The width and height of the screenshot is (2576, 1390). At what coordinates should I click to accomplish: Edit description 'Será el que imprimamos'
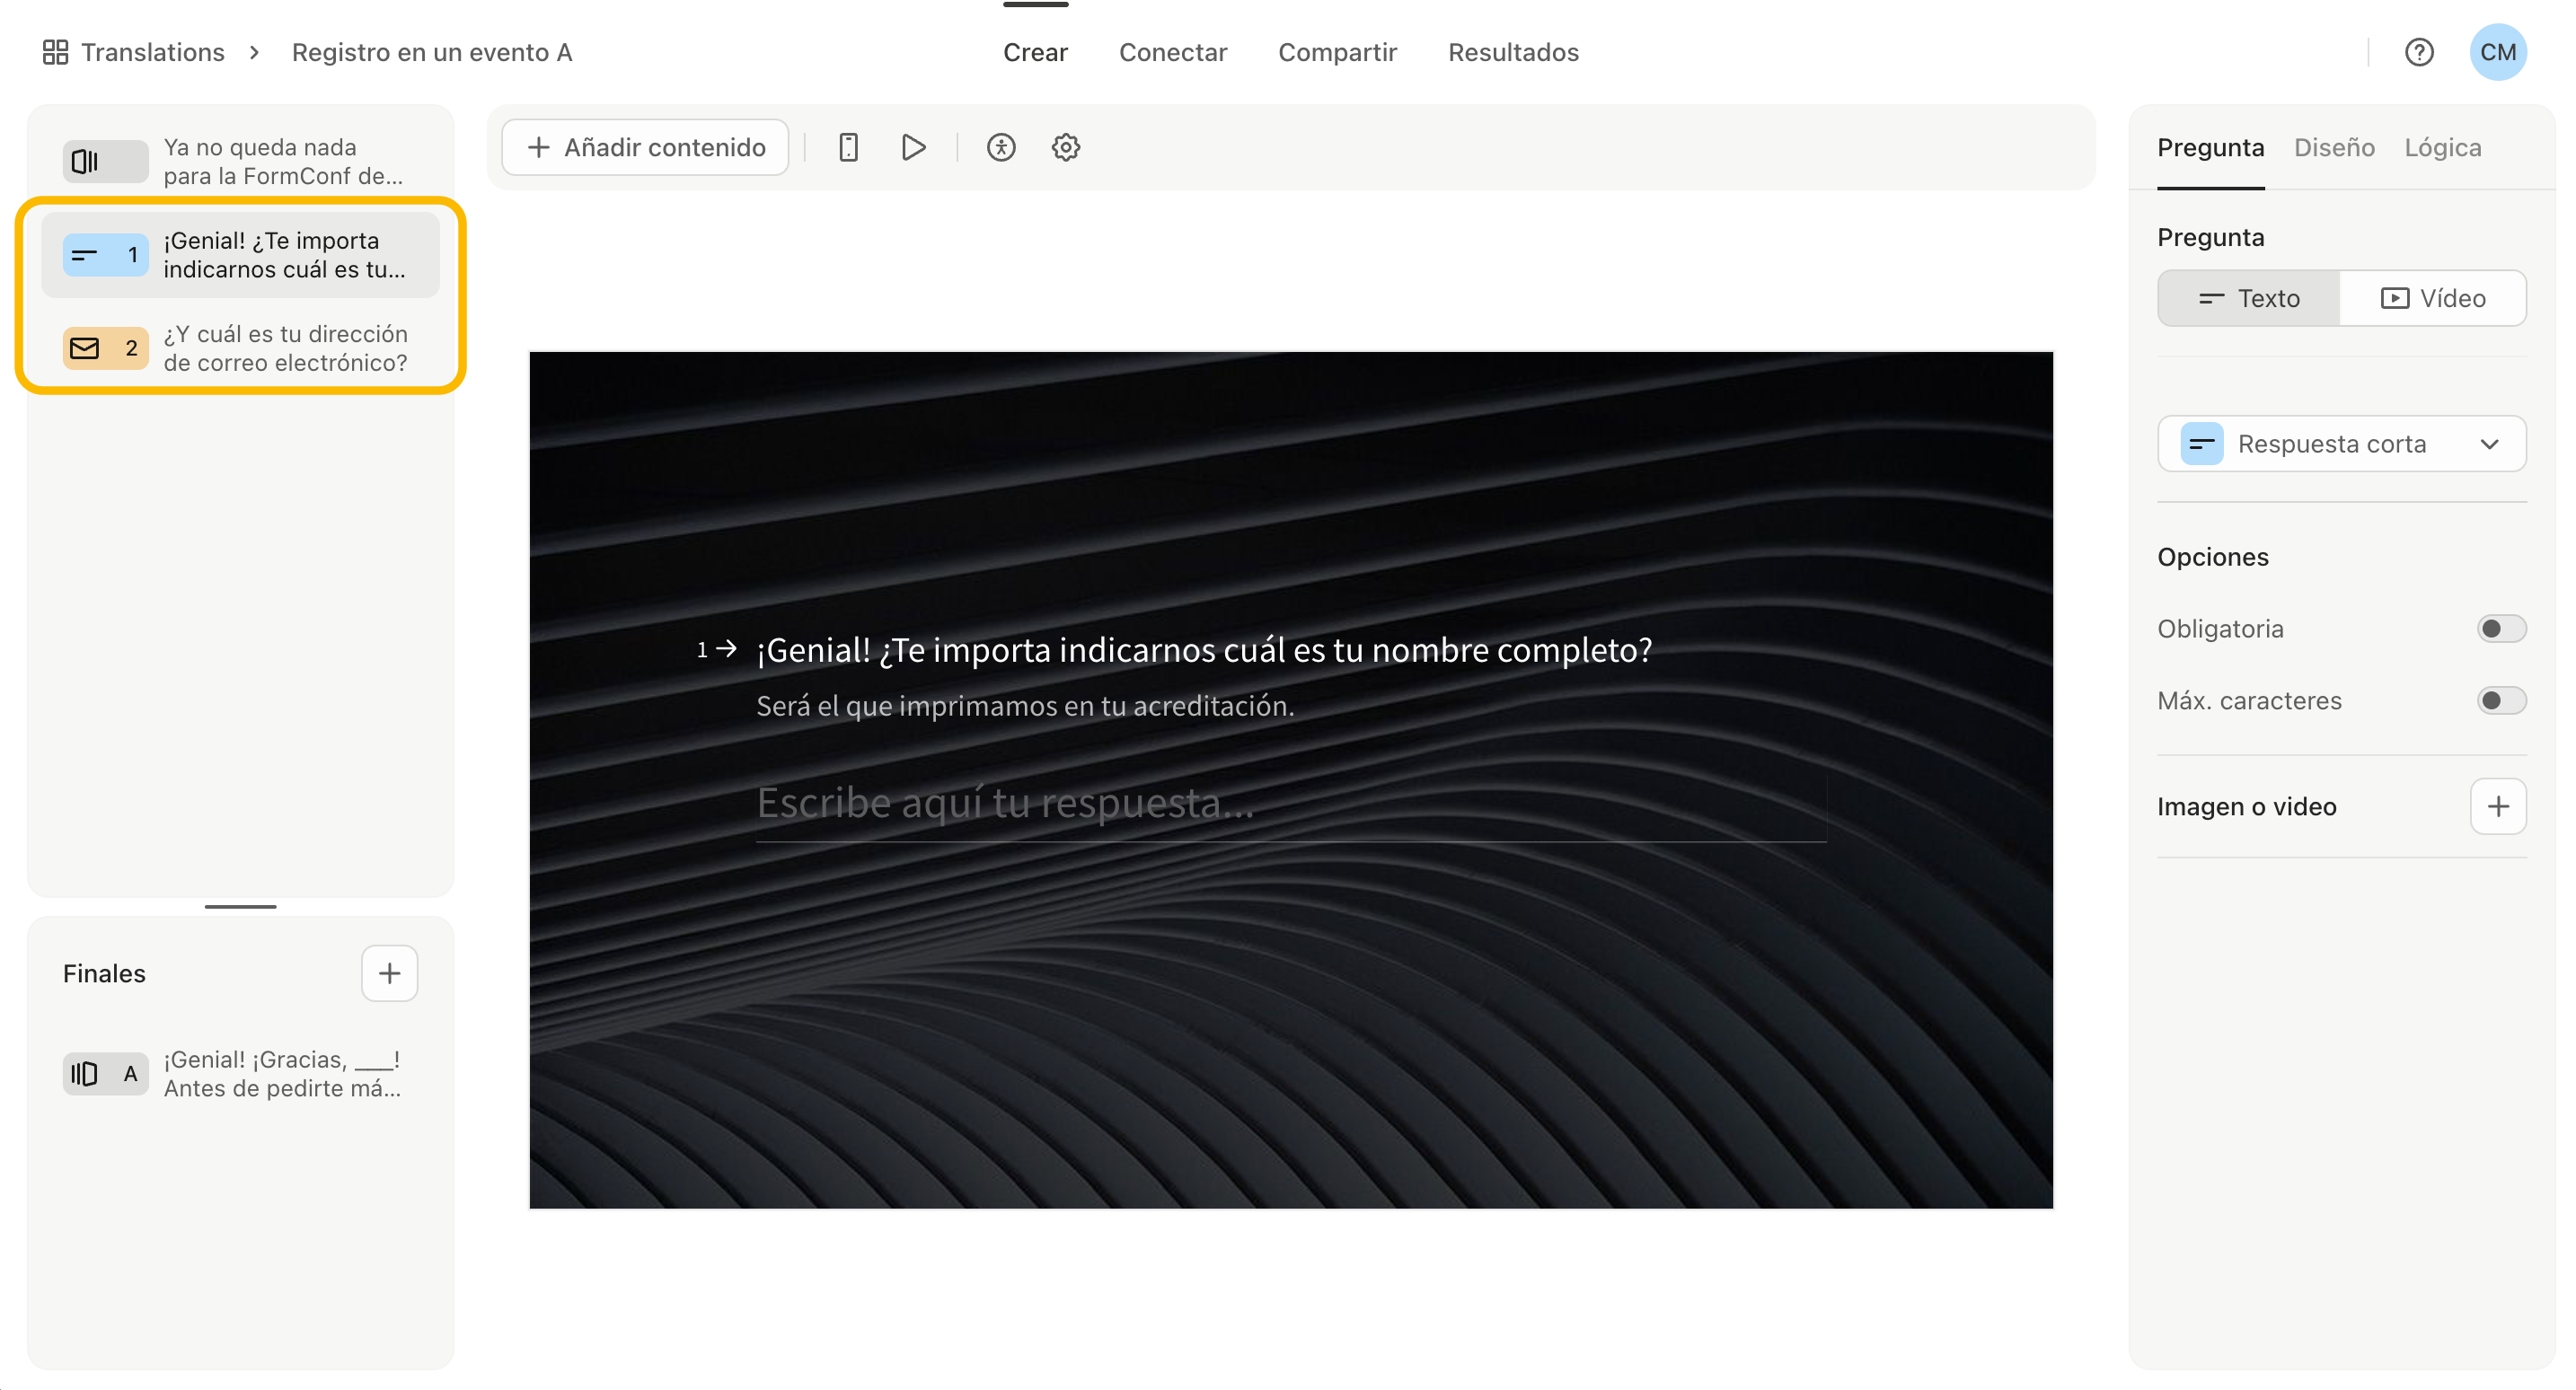coord(1025,706)
